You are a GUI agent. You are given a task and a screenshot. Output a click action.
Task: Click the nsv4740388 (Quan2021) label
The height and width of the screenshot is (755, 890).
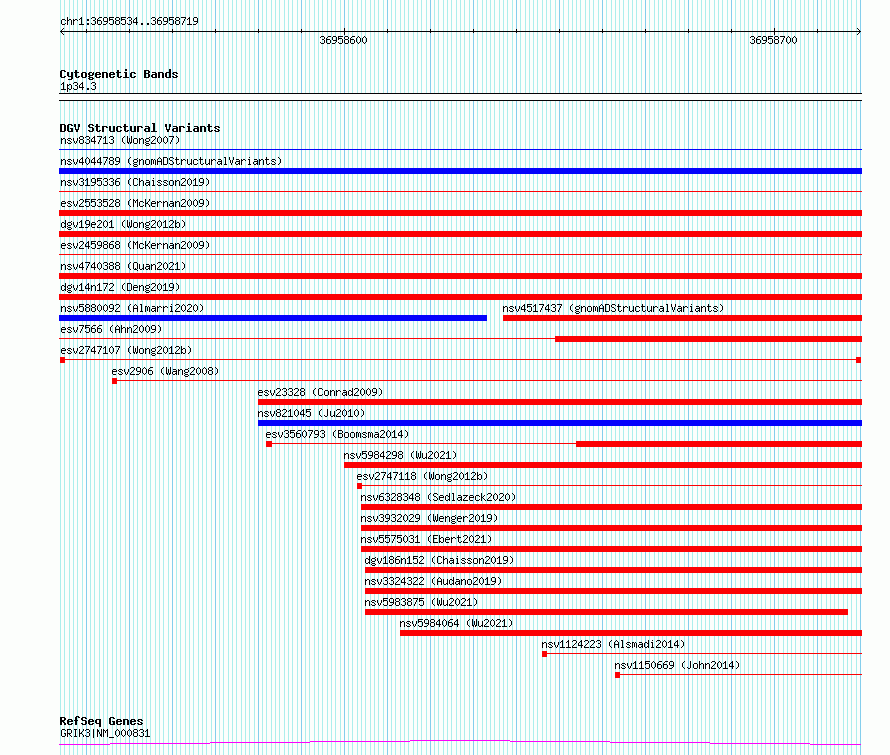pyautogui.click(x=123, y=266)
